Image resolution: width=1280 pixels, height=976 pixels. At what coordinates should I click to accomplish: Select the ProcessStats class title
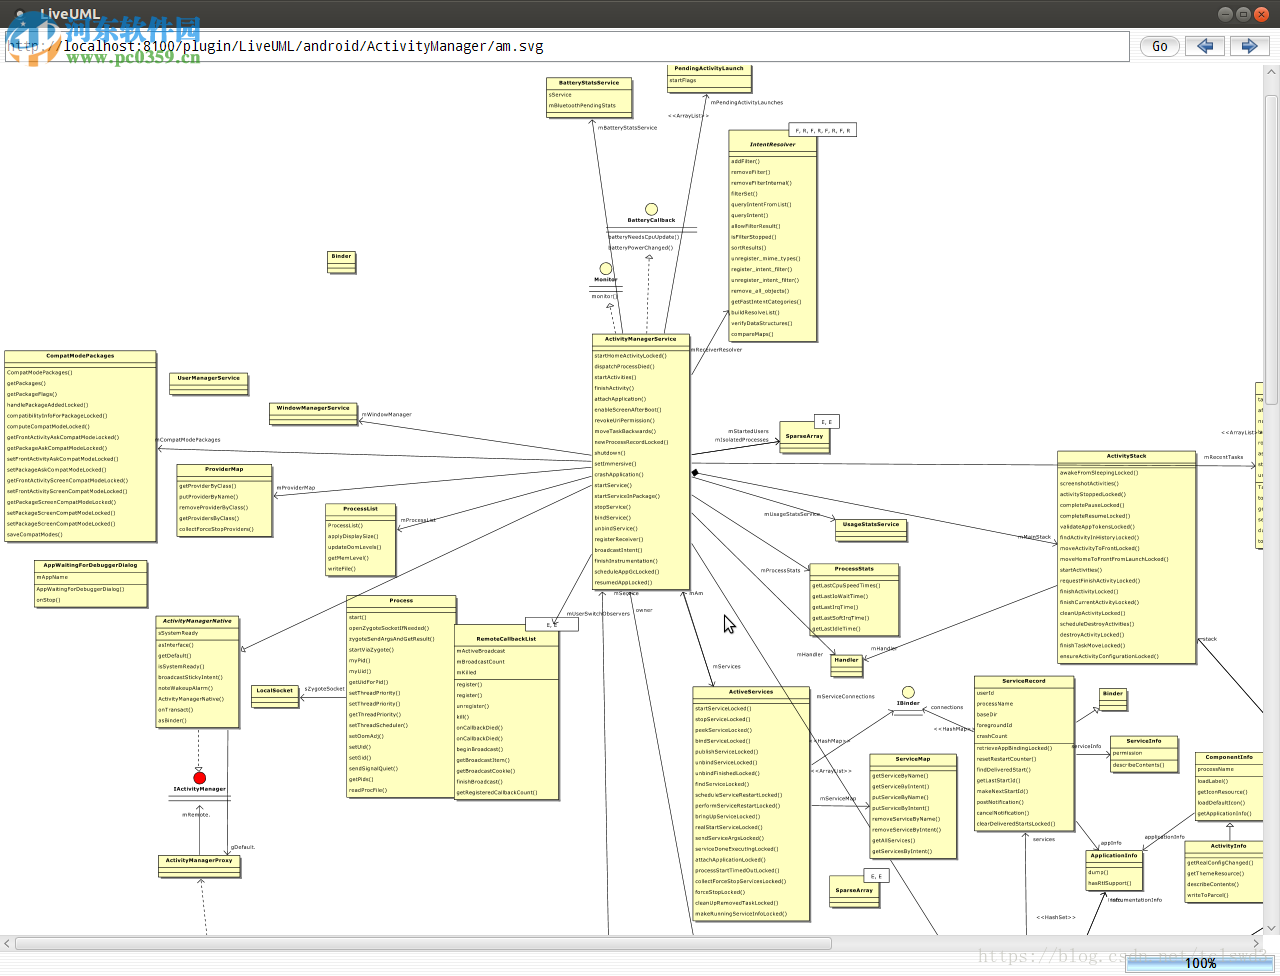click(854, 569)
